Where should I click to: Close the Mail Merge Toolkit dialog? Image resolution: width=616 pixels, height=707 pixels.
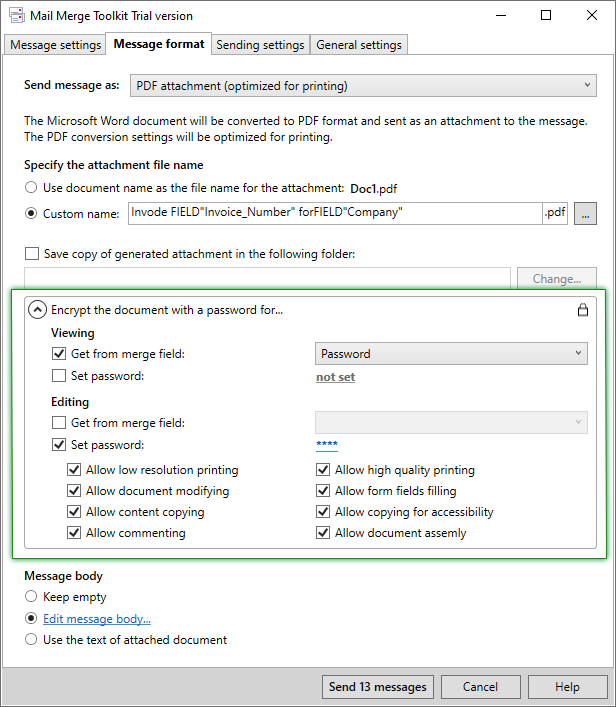592,15
